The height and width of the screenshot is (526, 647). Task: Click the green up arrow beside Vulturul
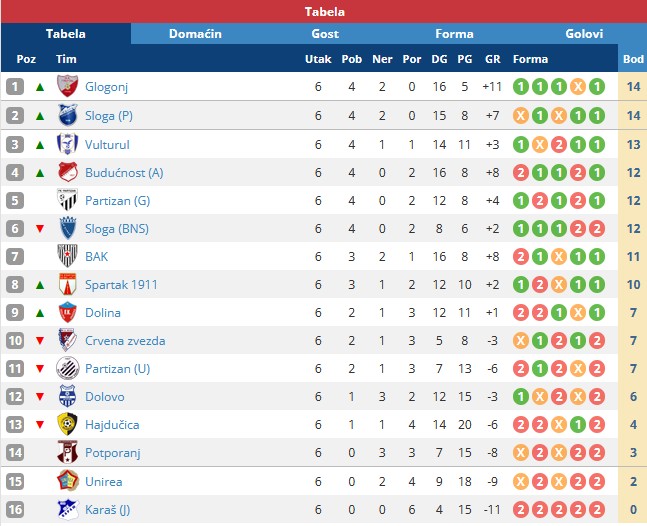pos(40,145)
